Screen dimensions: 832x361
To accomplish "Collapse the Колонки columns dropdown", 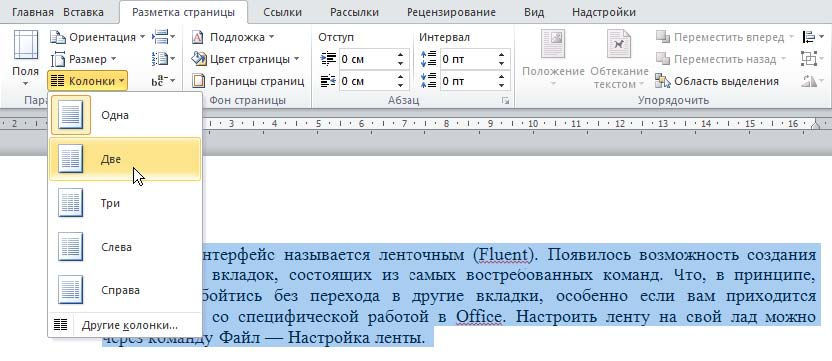I will pyautogui.click(x=87, y=81).
